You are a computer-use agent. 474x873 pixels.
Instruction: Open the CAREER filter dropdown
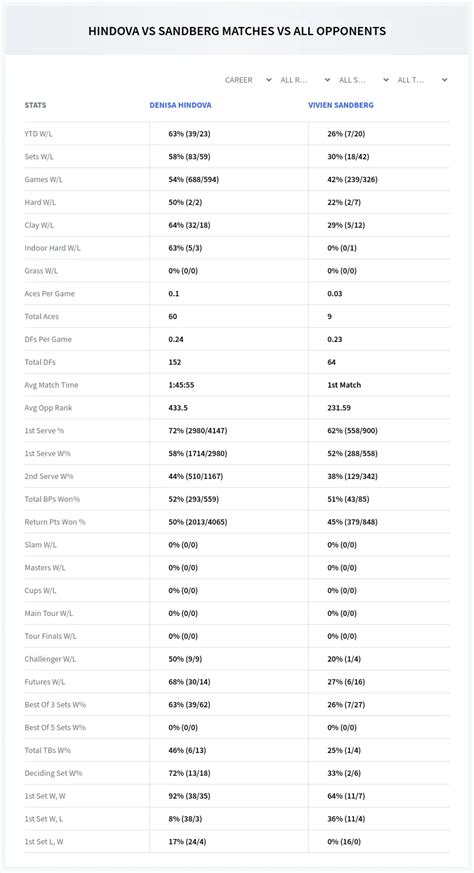point(248,80)
